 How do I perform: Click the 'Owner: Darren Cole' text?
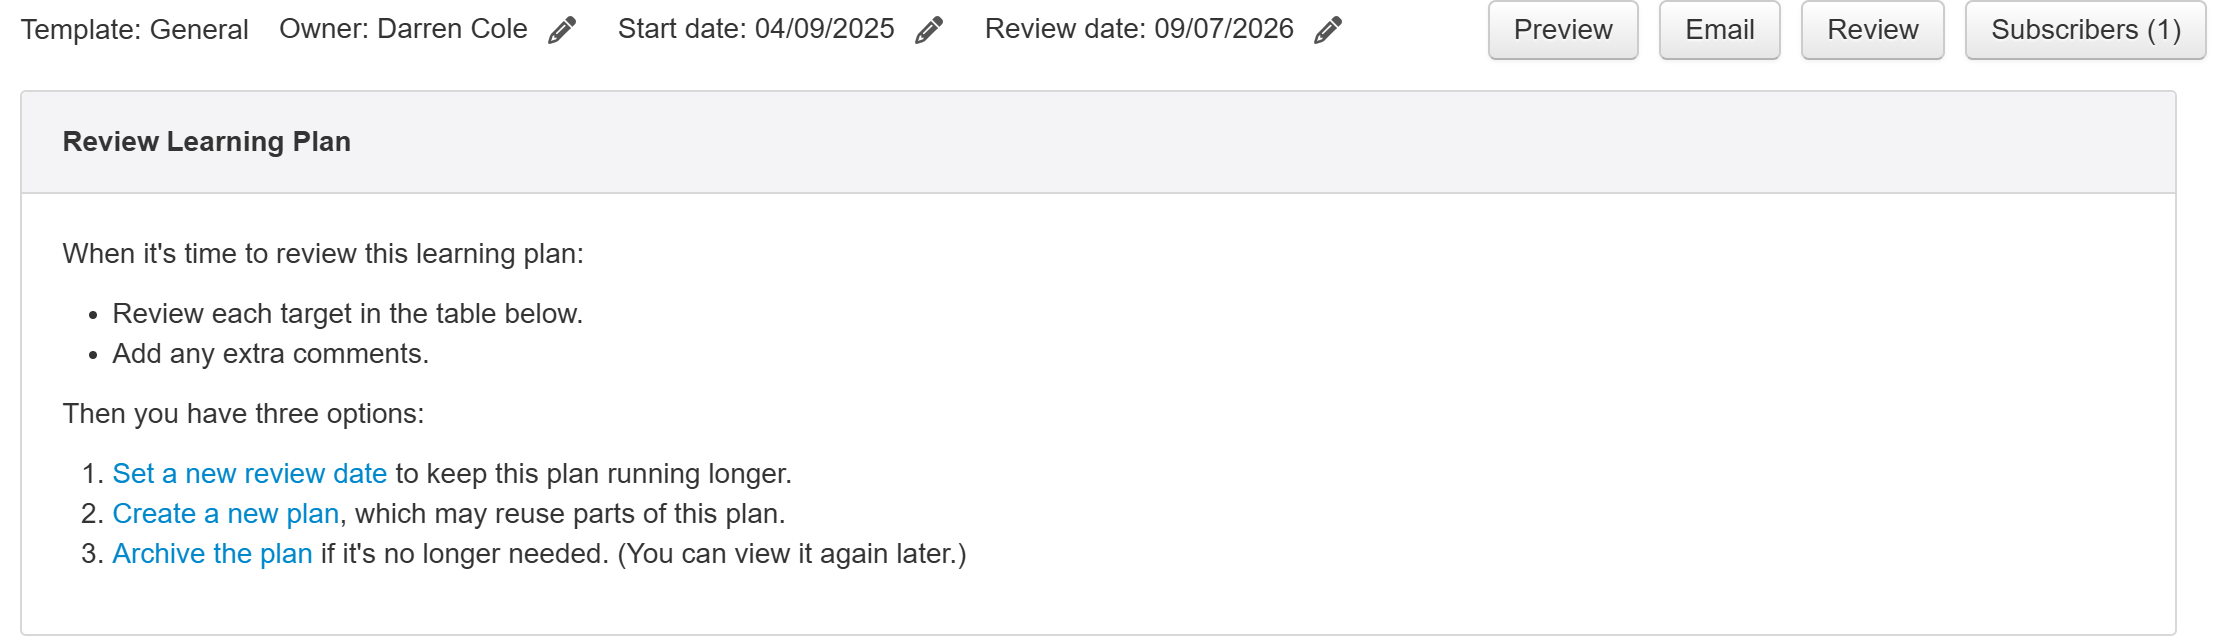pos(403,29)
